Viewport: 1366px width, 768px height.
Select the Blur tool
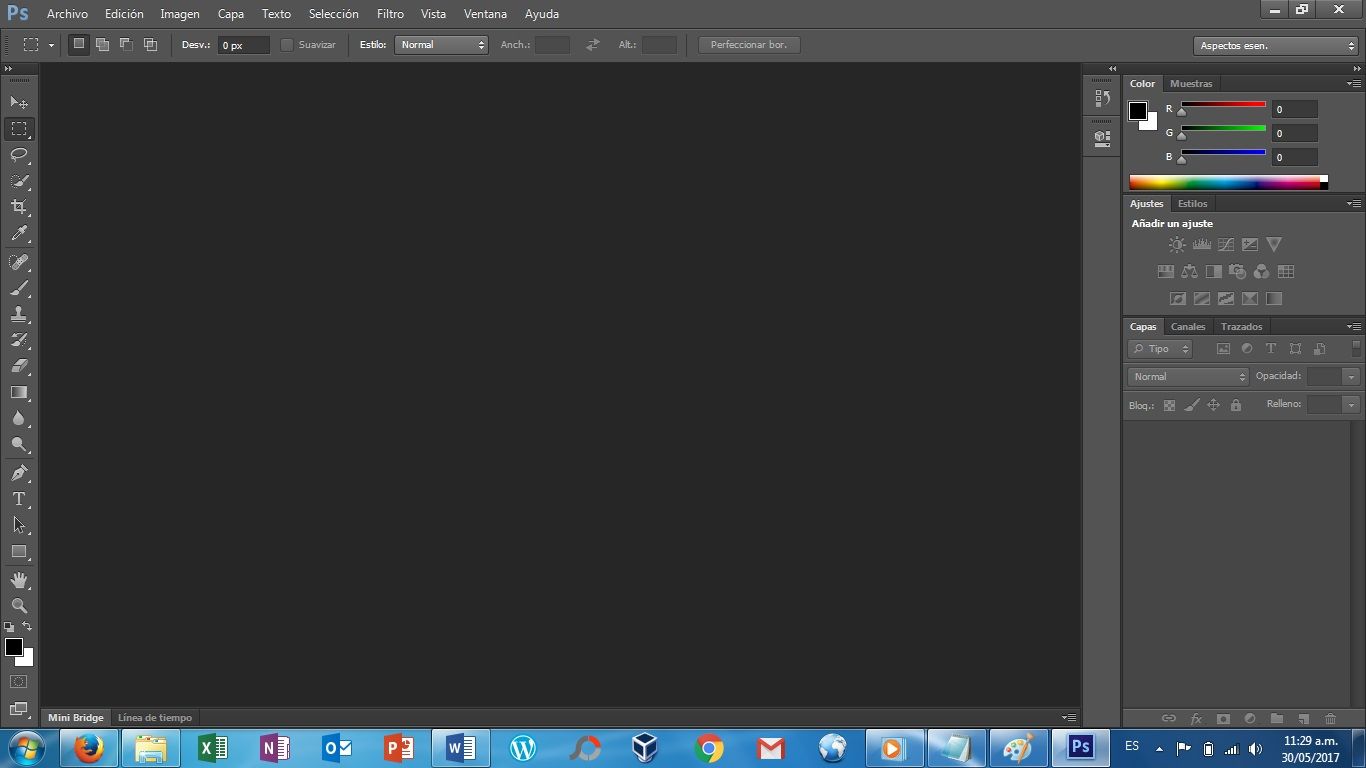(x=19, y=418)
